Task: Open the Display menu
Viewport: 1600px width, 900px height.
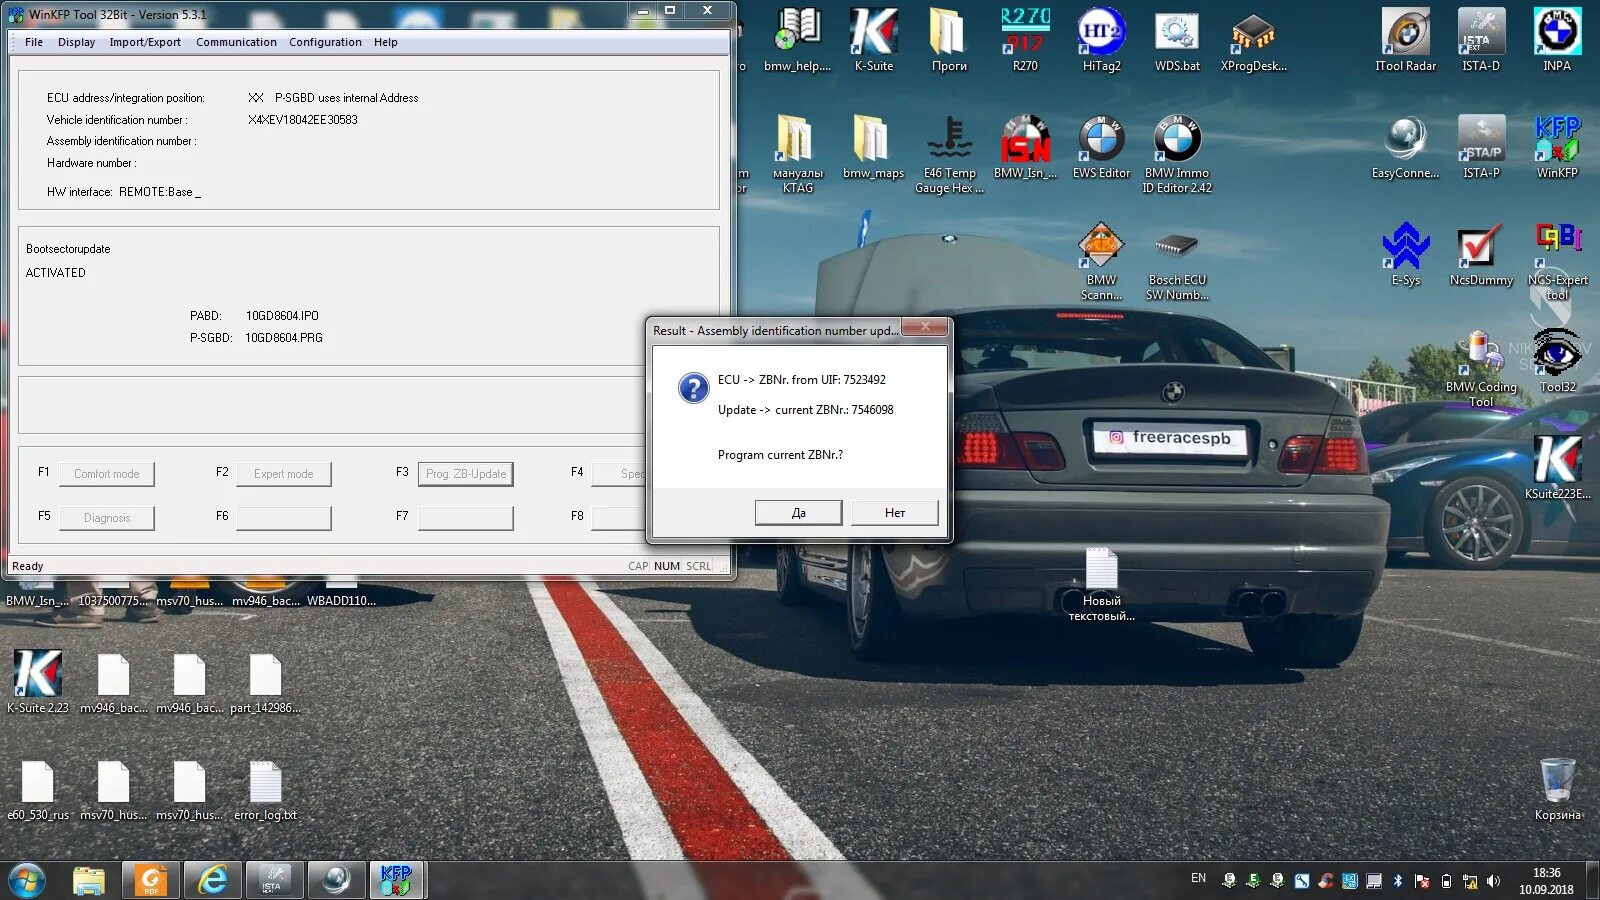Action: click(x=76, y=42)
